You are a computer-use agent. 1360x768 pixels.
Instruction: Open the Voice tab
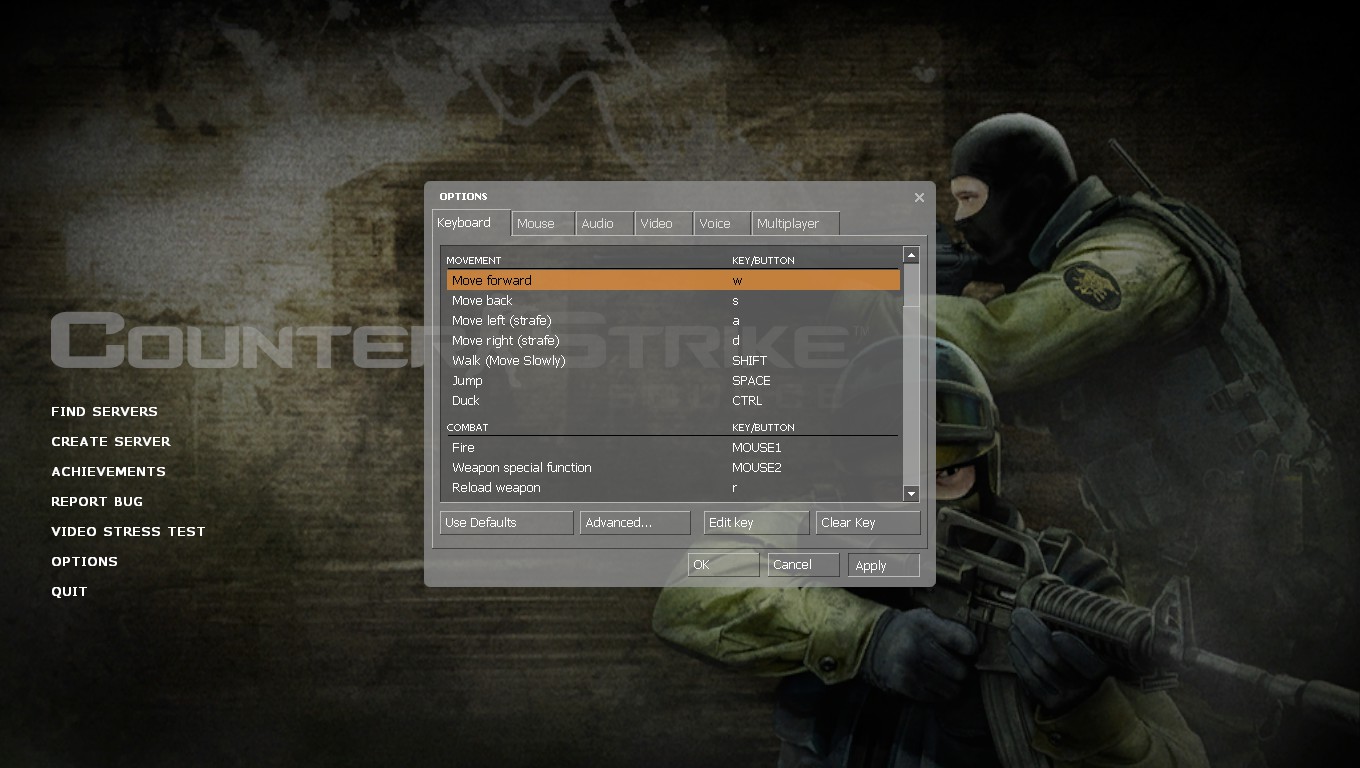click(x=722, y=224)
